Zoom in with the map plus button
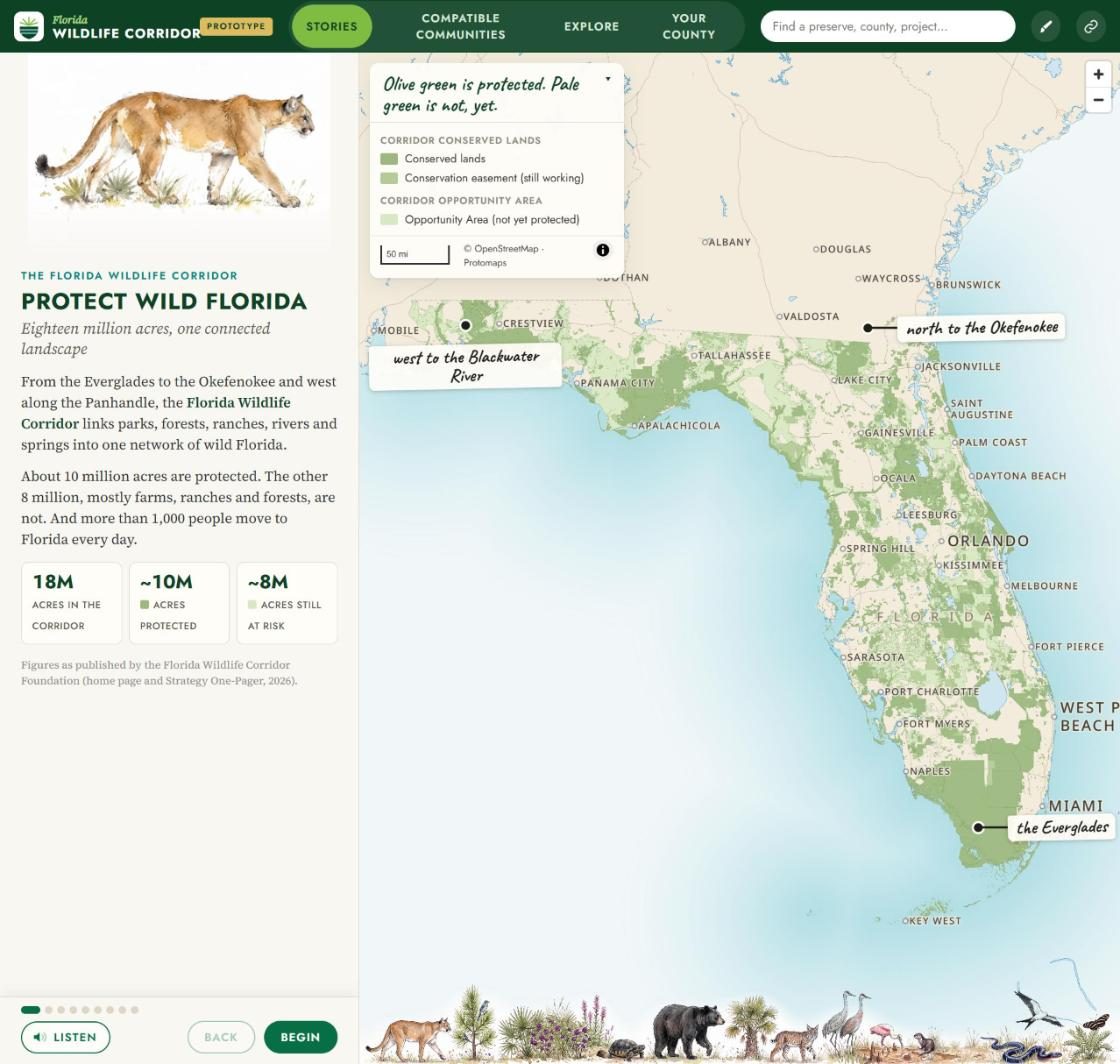The height and width of the screenshot is (1064, 1120). coord(1099,74)
